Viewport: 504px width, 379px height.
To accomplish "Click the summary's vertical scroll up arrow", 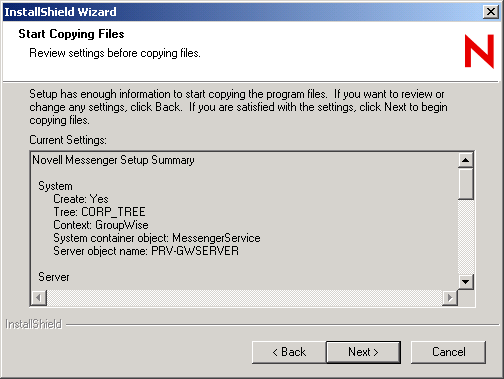I will pos(466,160).
